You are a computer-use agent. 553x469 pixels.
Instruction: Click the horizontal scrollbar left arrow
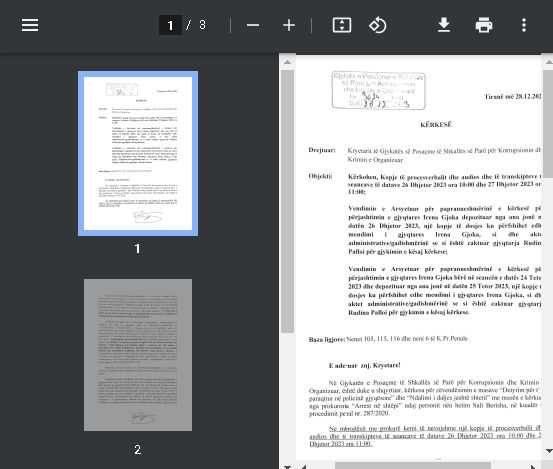(304, 466)
